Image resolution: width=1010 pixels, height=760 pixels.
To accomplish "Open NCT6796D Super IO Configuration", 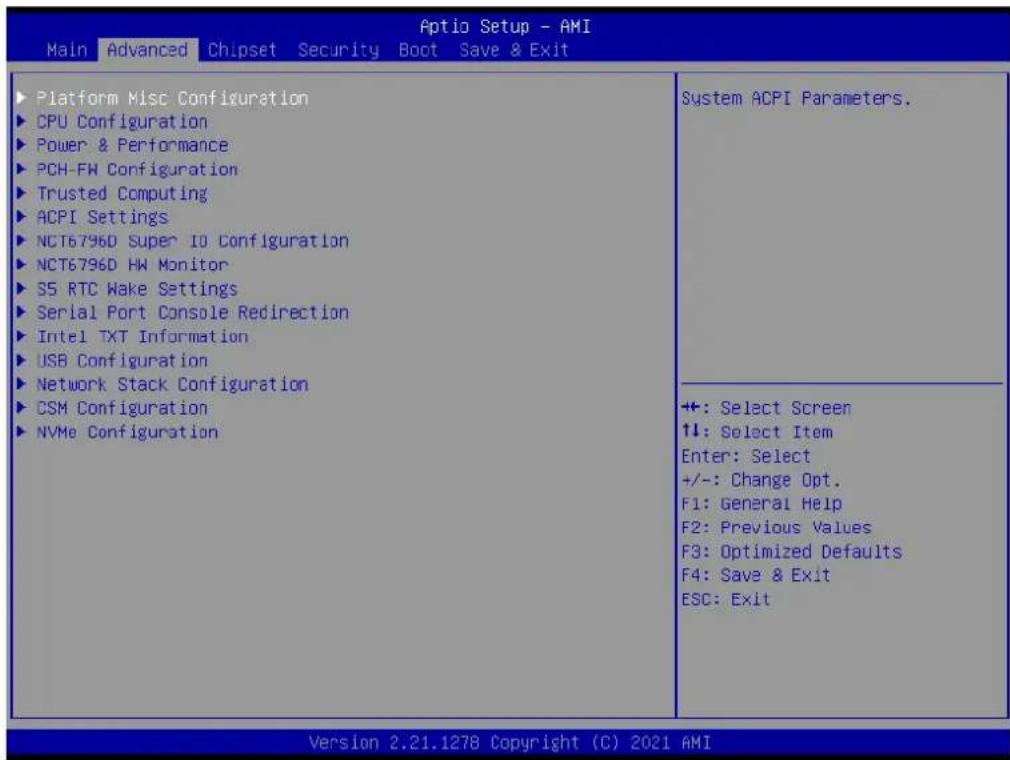I will [192, 241].
